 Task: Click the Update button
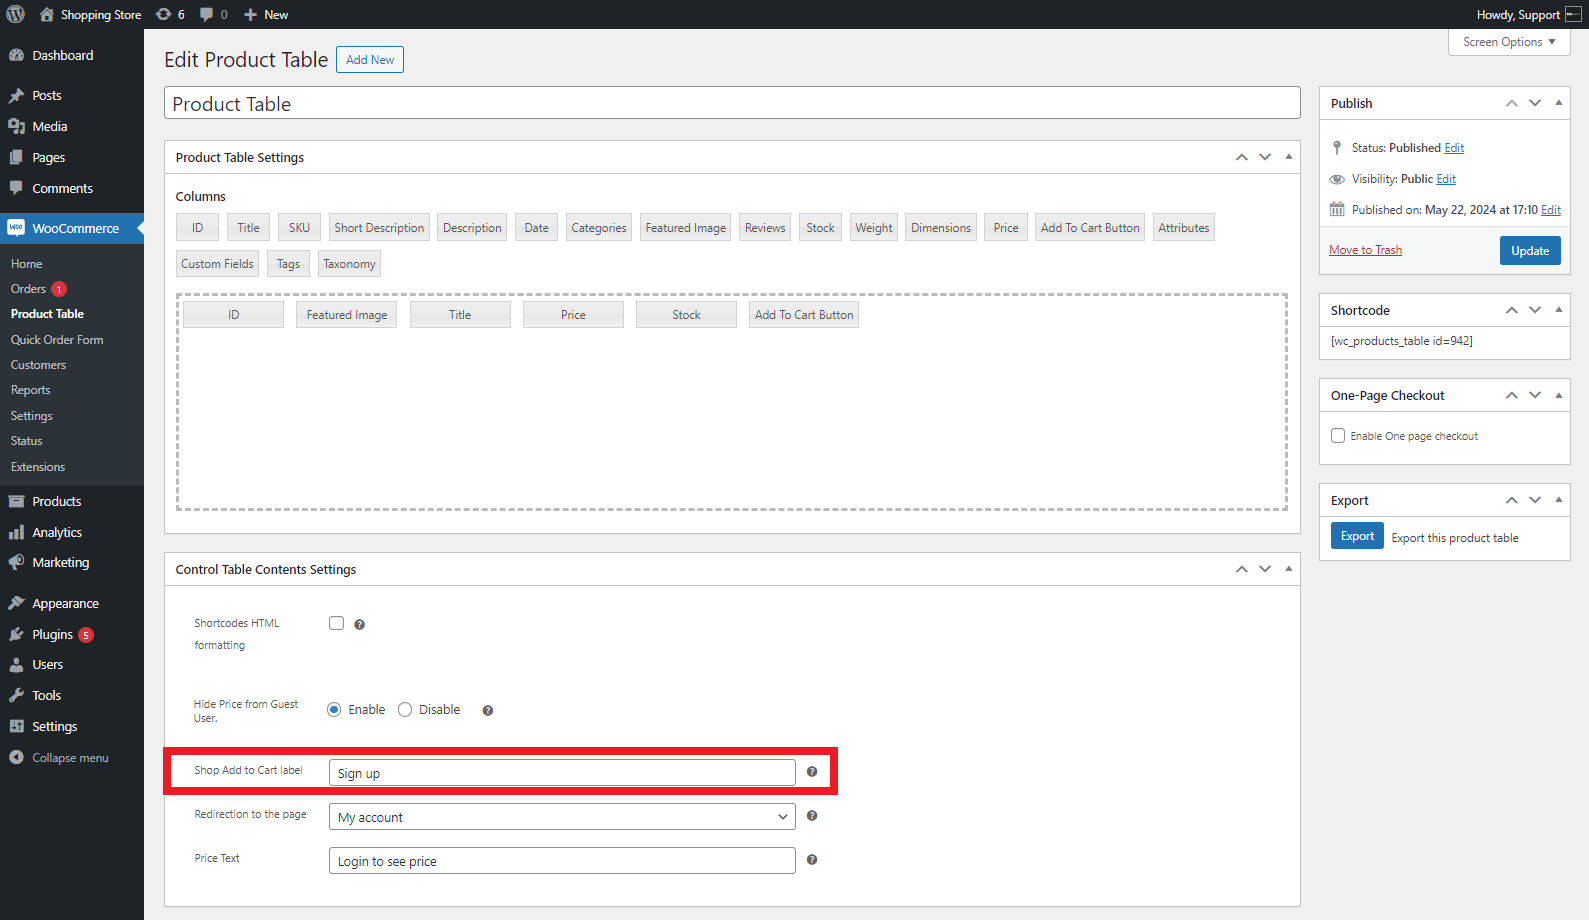1529,251
